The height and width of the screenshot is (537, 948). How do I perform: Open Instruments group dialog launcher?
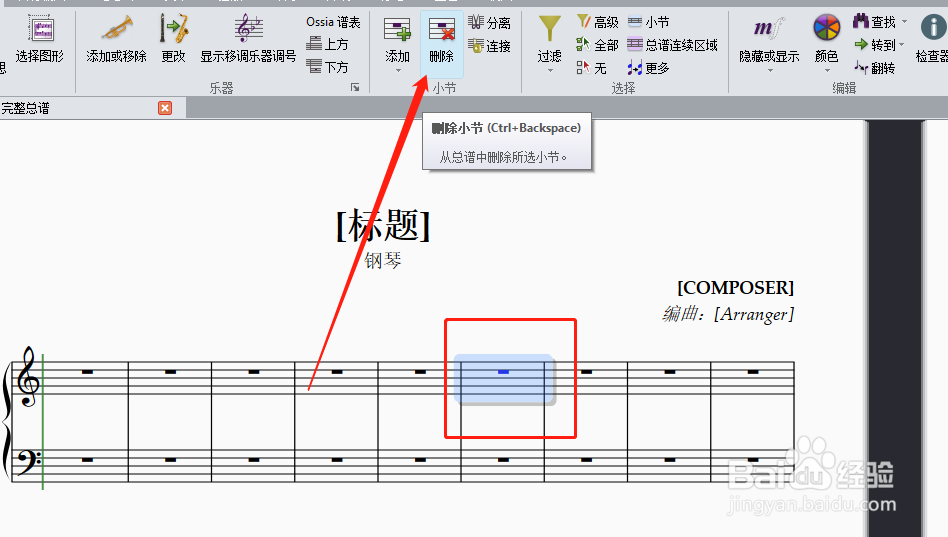pyautogui.click(x=355, y=88)
